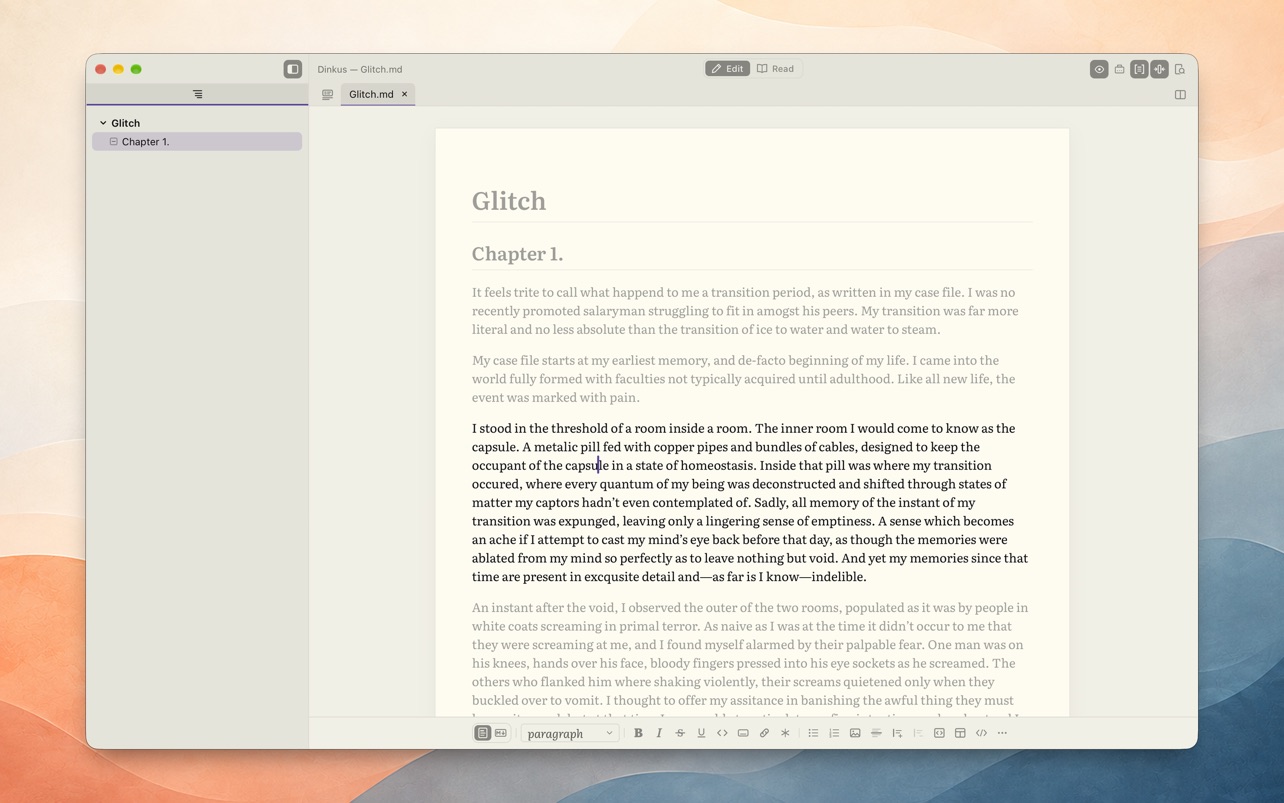Screen dimensions: 1284x803
Task: Insert an image from toolbar
Action: click(855, 733)
